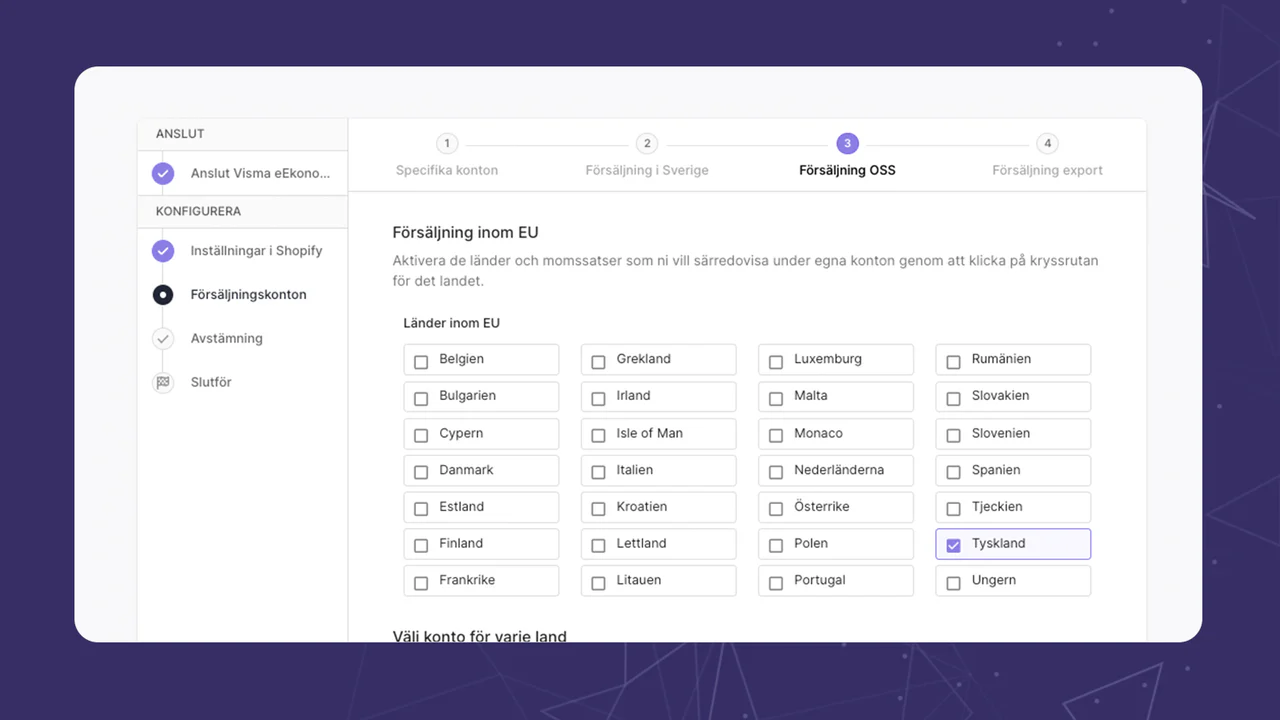Viewport: 1280px width, 720px height.
Task: Click the finish flag icon beside Slutför
Action: (163, 383)
